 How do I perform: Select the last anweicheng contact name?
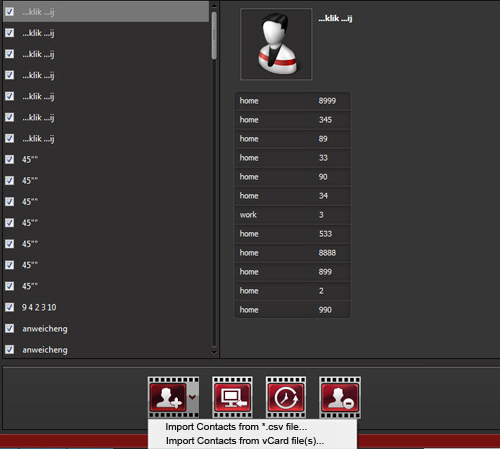click(x=45, y=350)
